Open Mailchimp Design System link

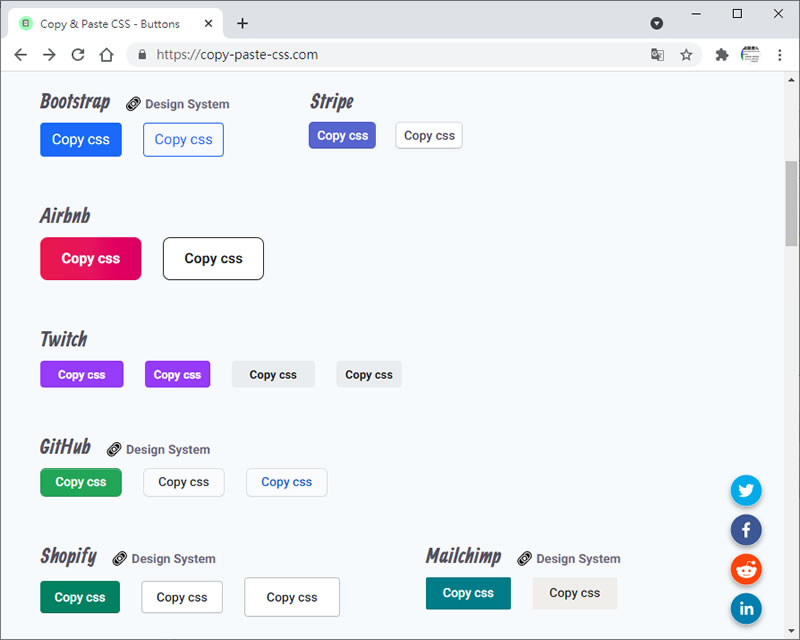tap(578, 559)
